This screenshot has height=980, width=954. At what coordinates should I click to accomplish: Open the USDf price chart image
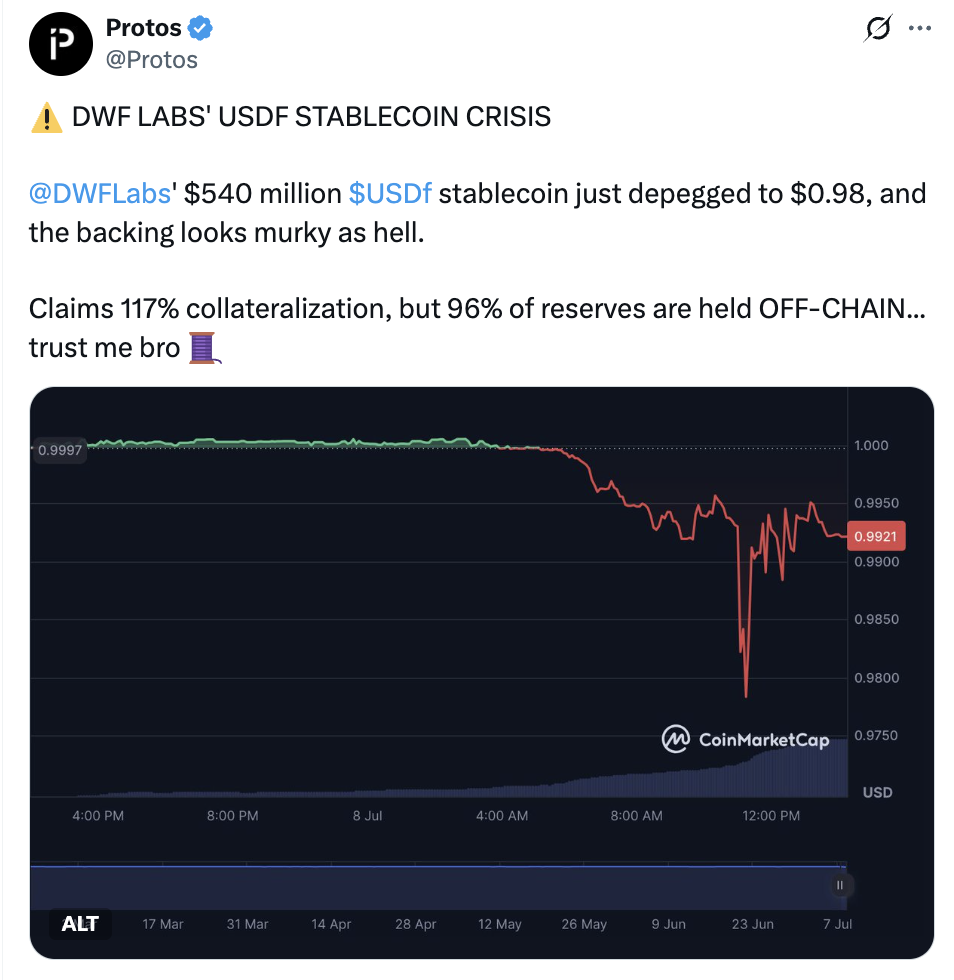point(482,672)
